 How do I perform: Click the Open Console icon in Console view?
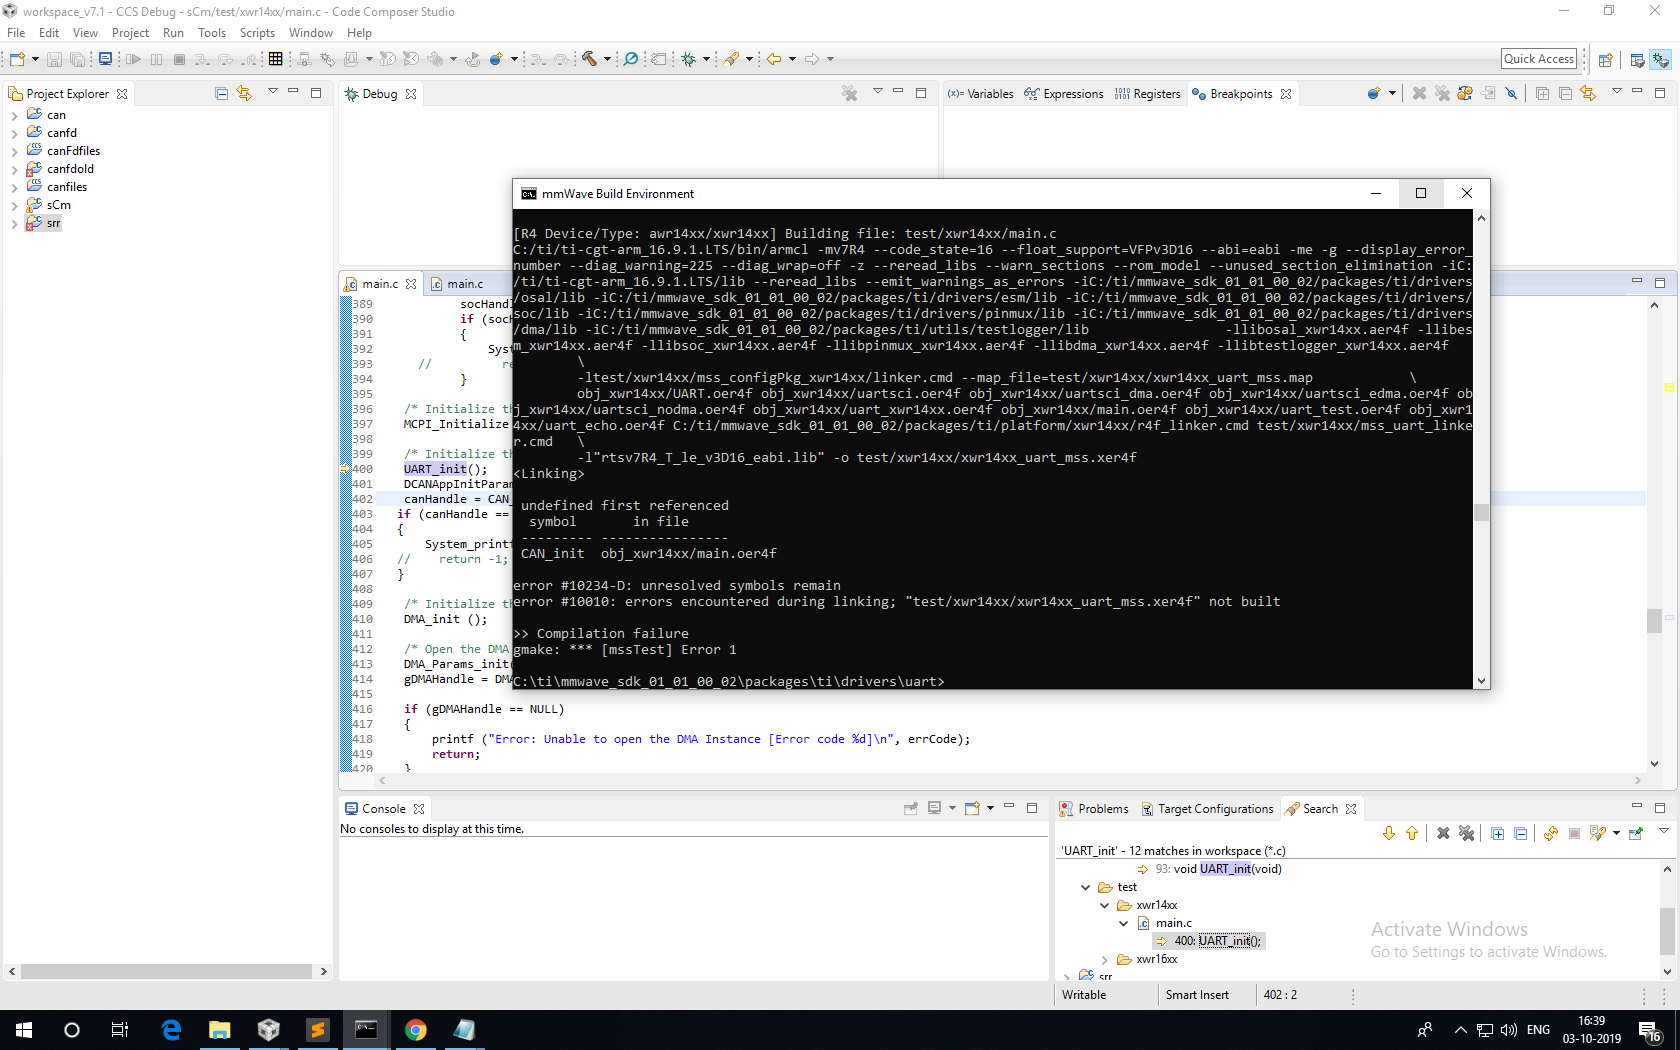pos(972,808)
